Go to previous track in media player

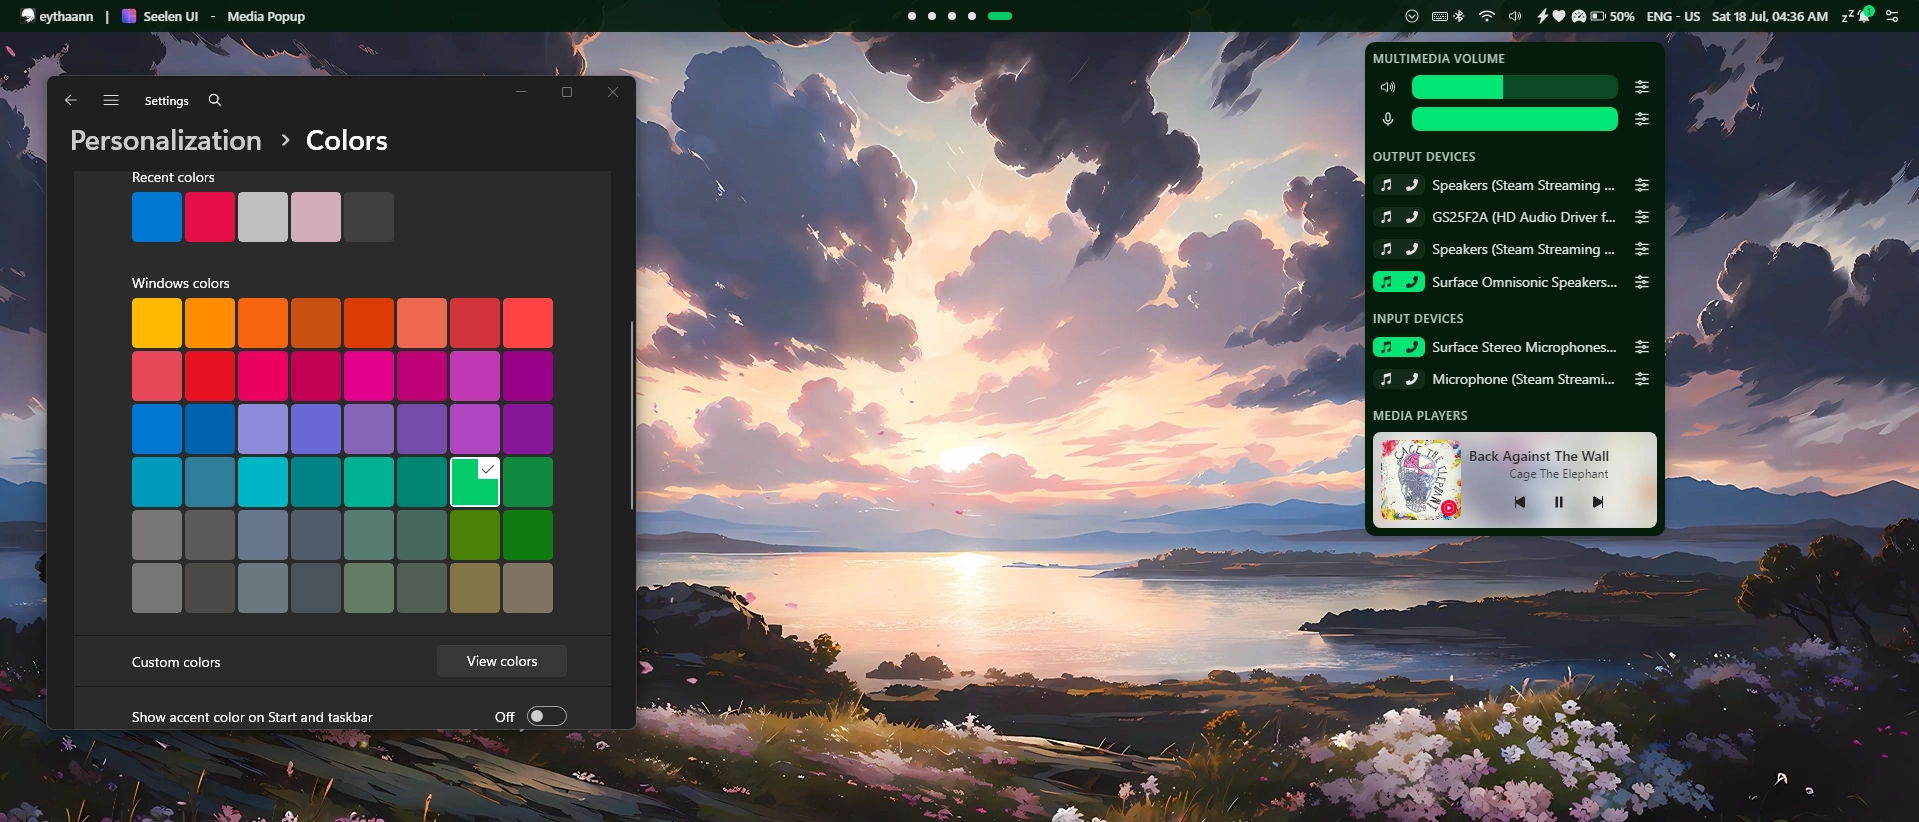coord(1519,502)
